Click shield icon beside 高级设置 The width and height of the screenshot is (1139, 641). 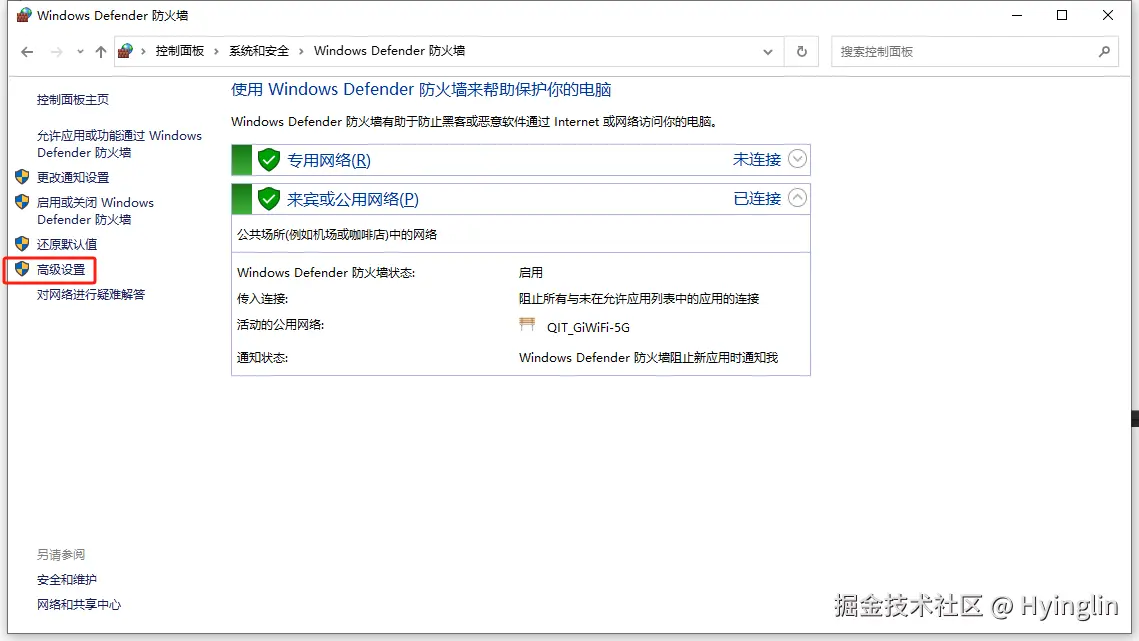[x=22, y=269]
